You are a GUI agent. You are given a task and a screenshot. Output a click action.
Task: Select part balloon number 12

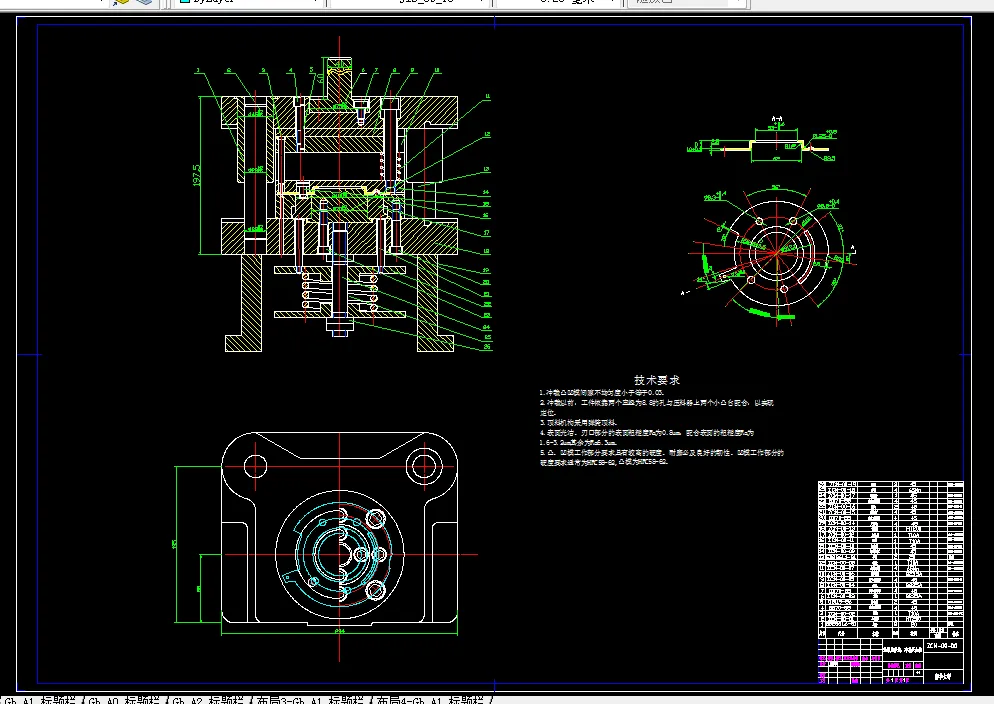pyautogui.click(x=487, y=134)
